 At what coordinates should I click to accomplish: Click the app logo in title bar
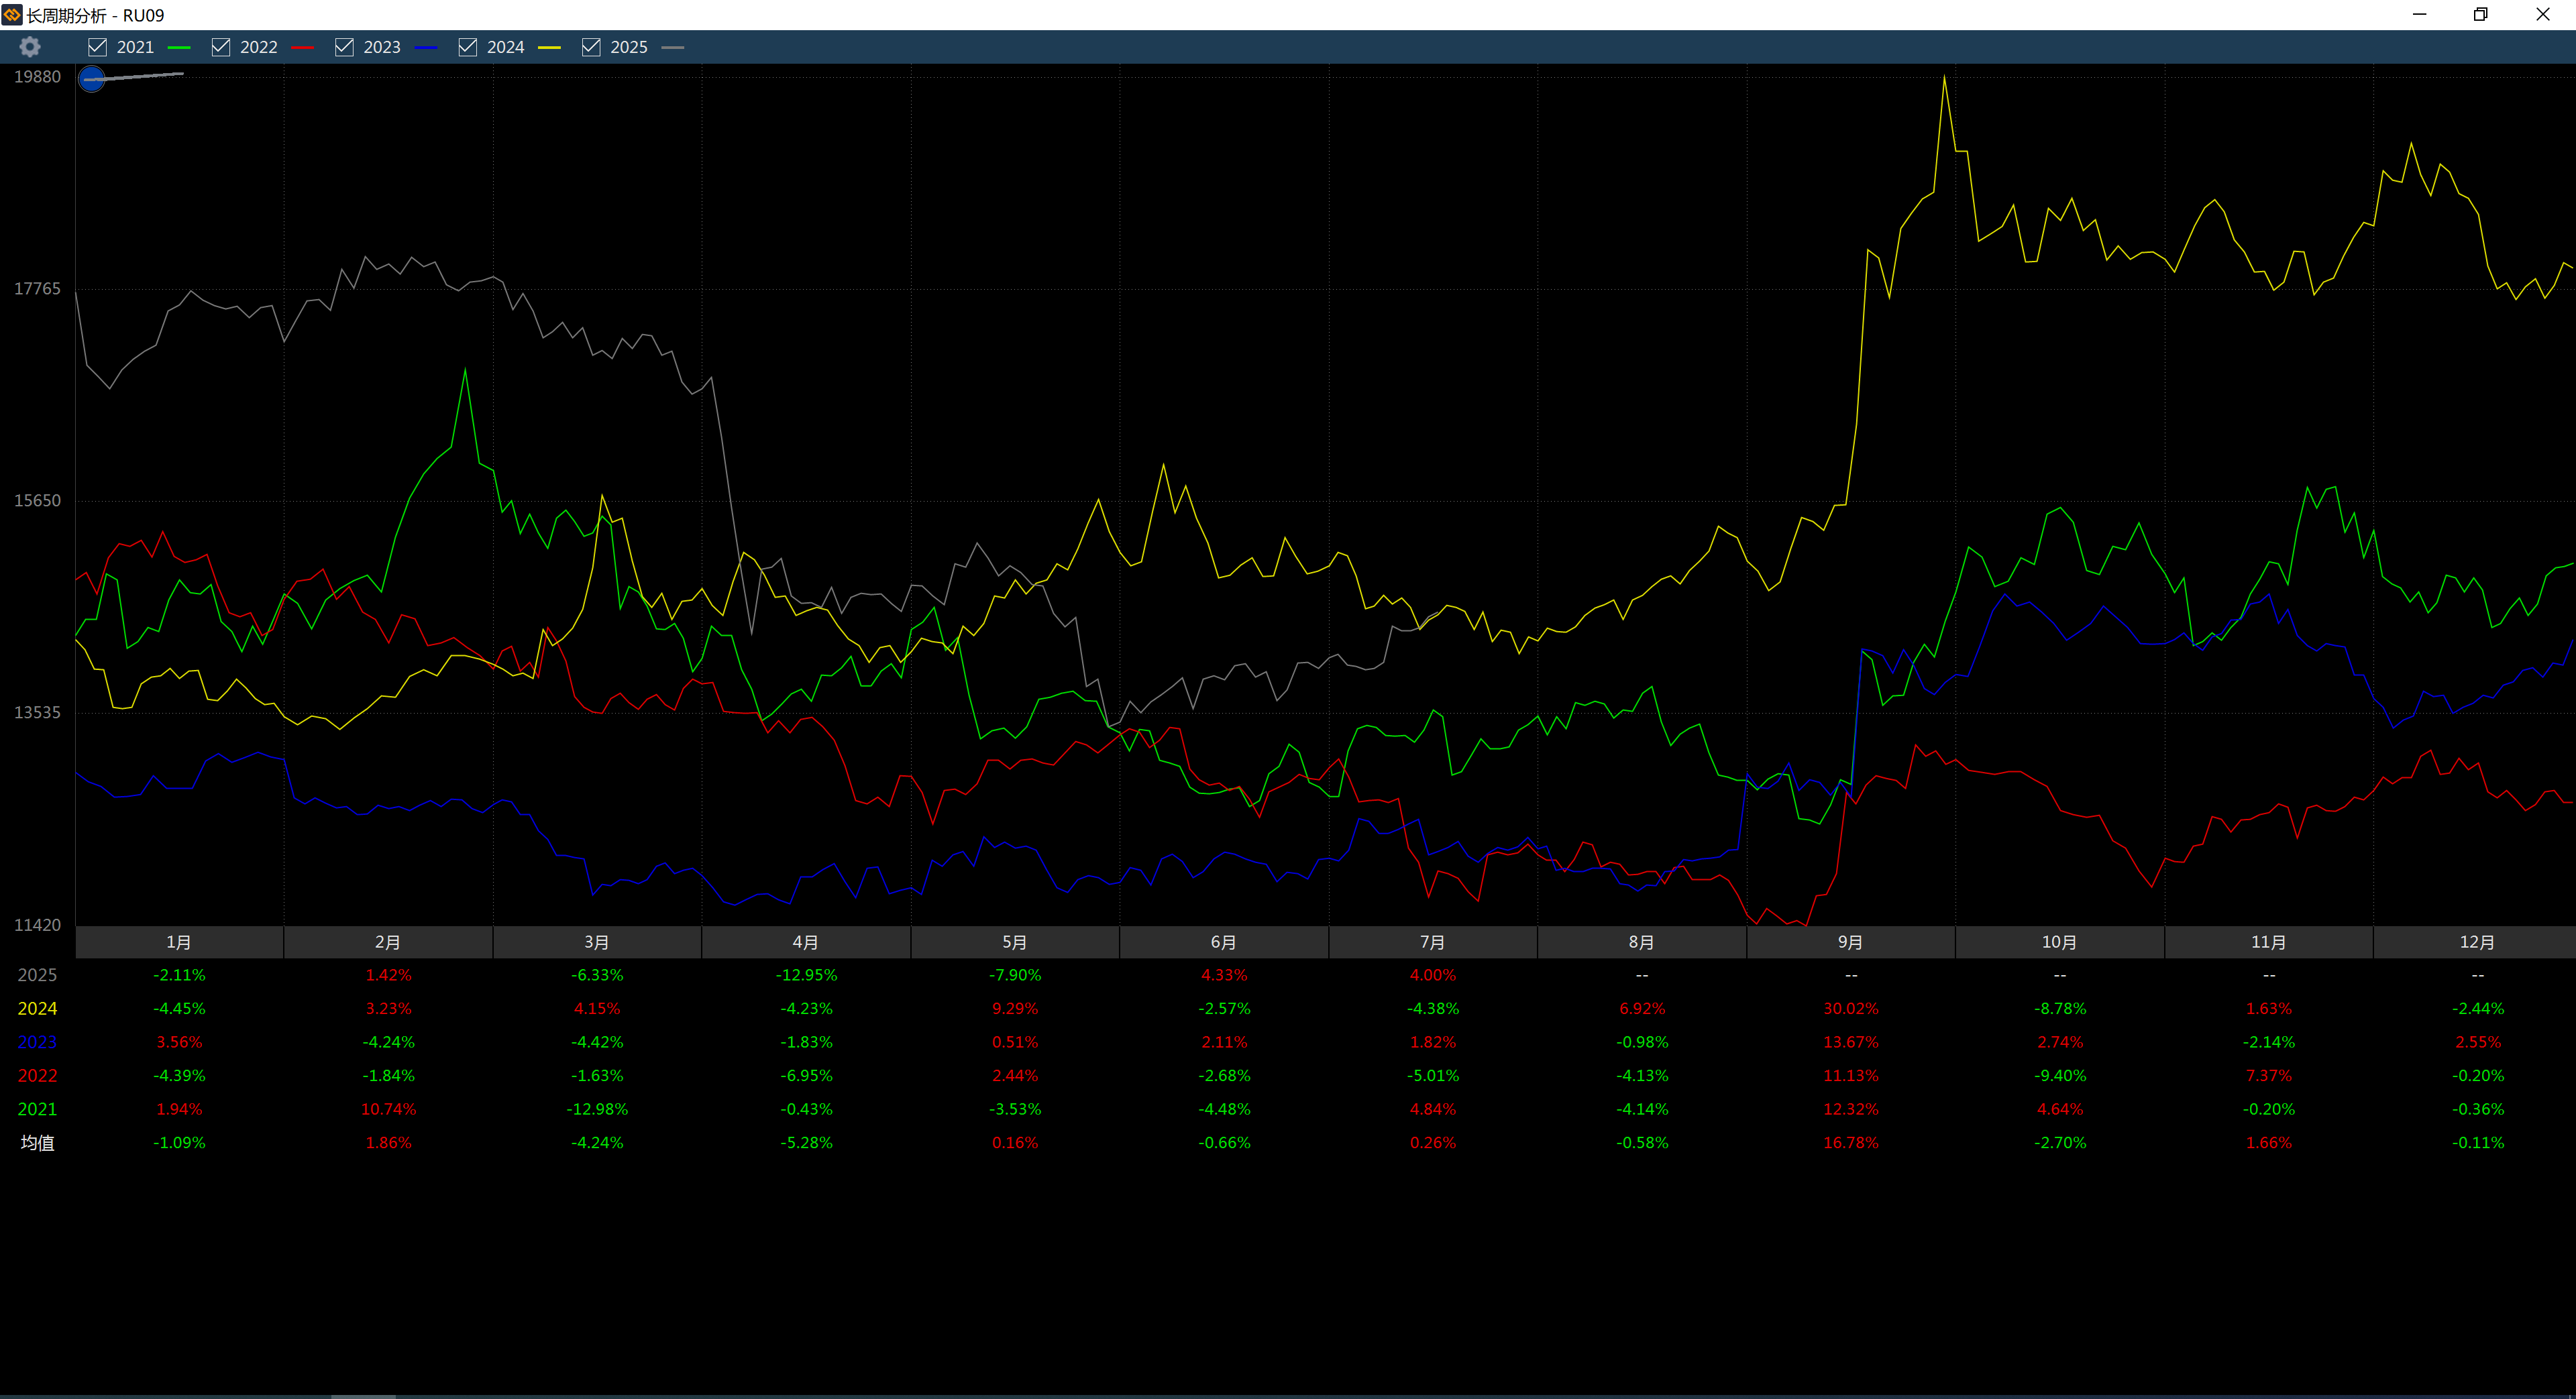(11, 15)
